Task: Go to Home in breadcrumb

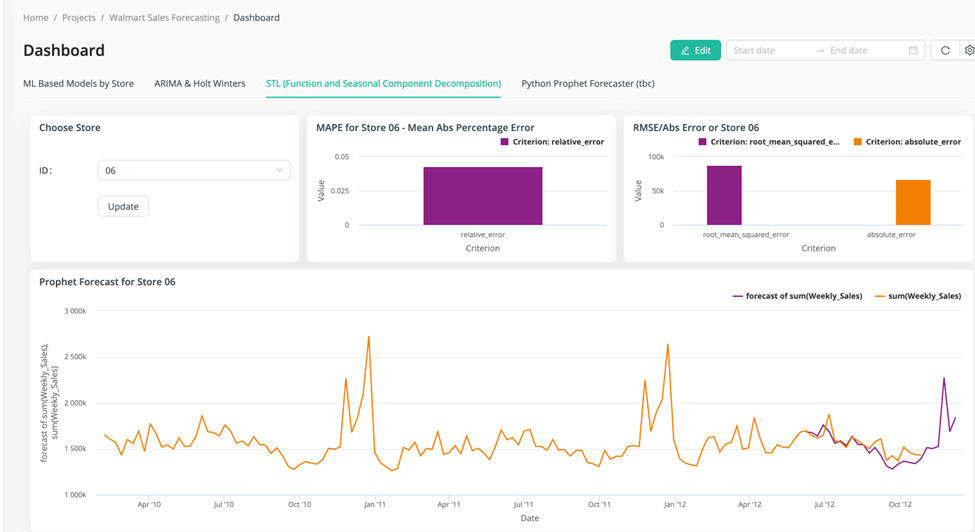Action: [x=36, y=18]
